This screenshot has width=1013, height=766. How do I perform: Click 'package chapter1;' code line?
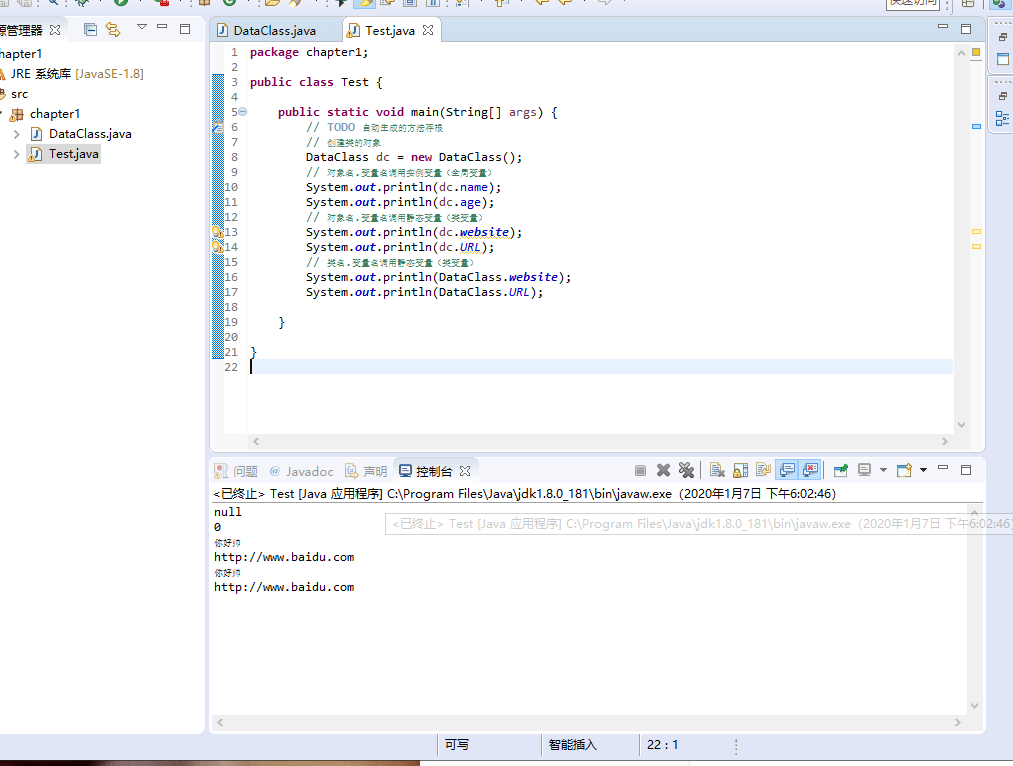(x=309, y=52)
